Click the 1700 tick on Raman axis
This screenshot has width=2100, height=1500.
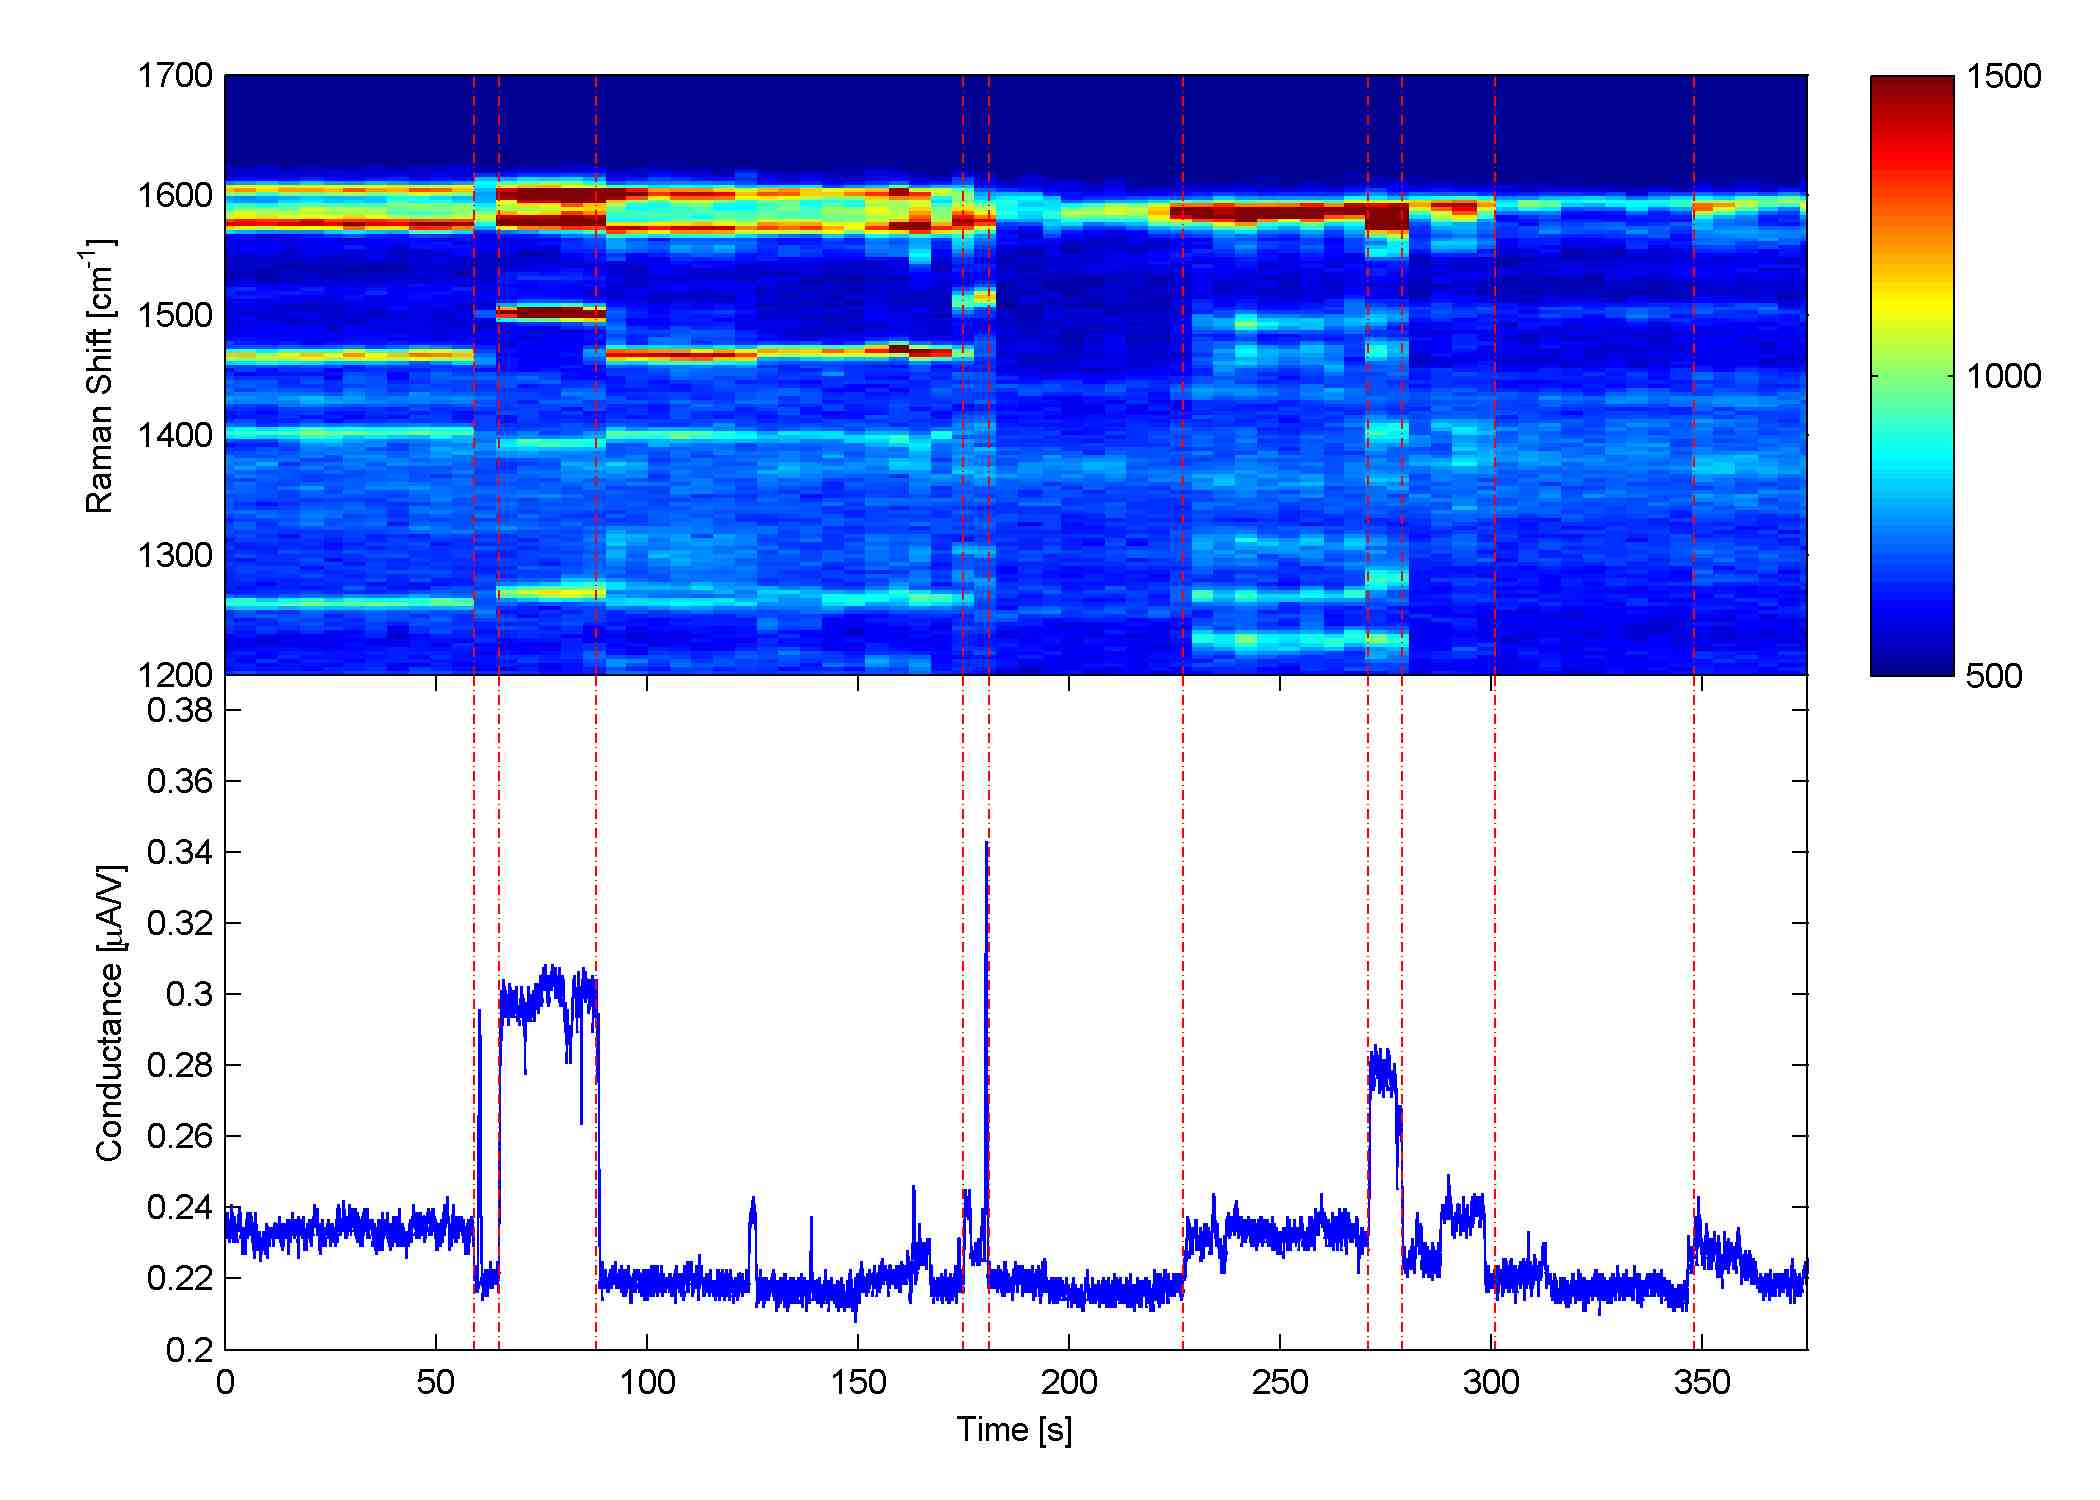point(175,76)
